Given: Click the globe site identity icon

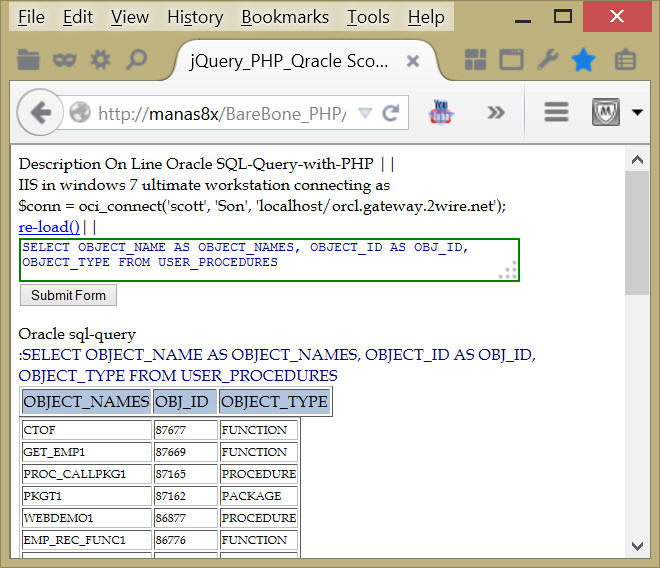Looking at the screenshot, I should click(80, 112).
